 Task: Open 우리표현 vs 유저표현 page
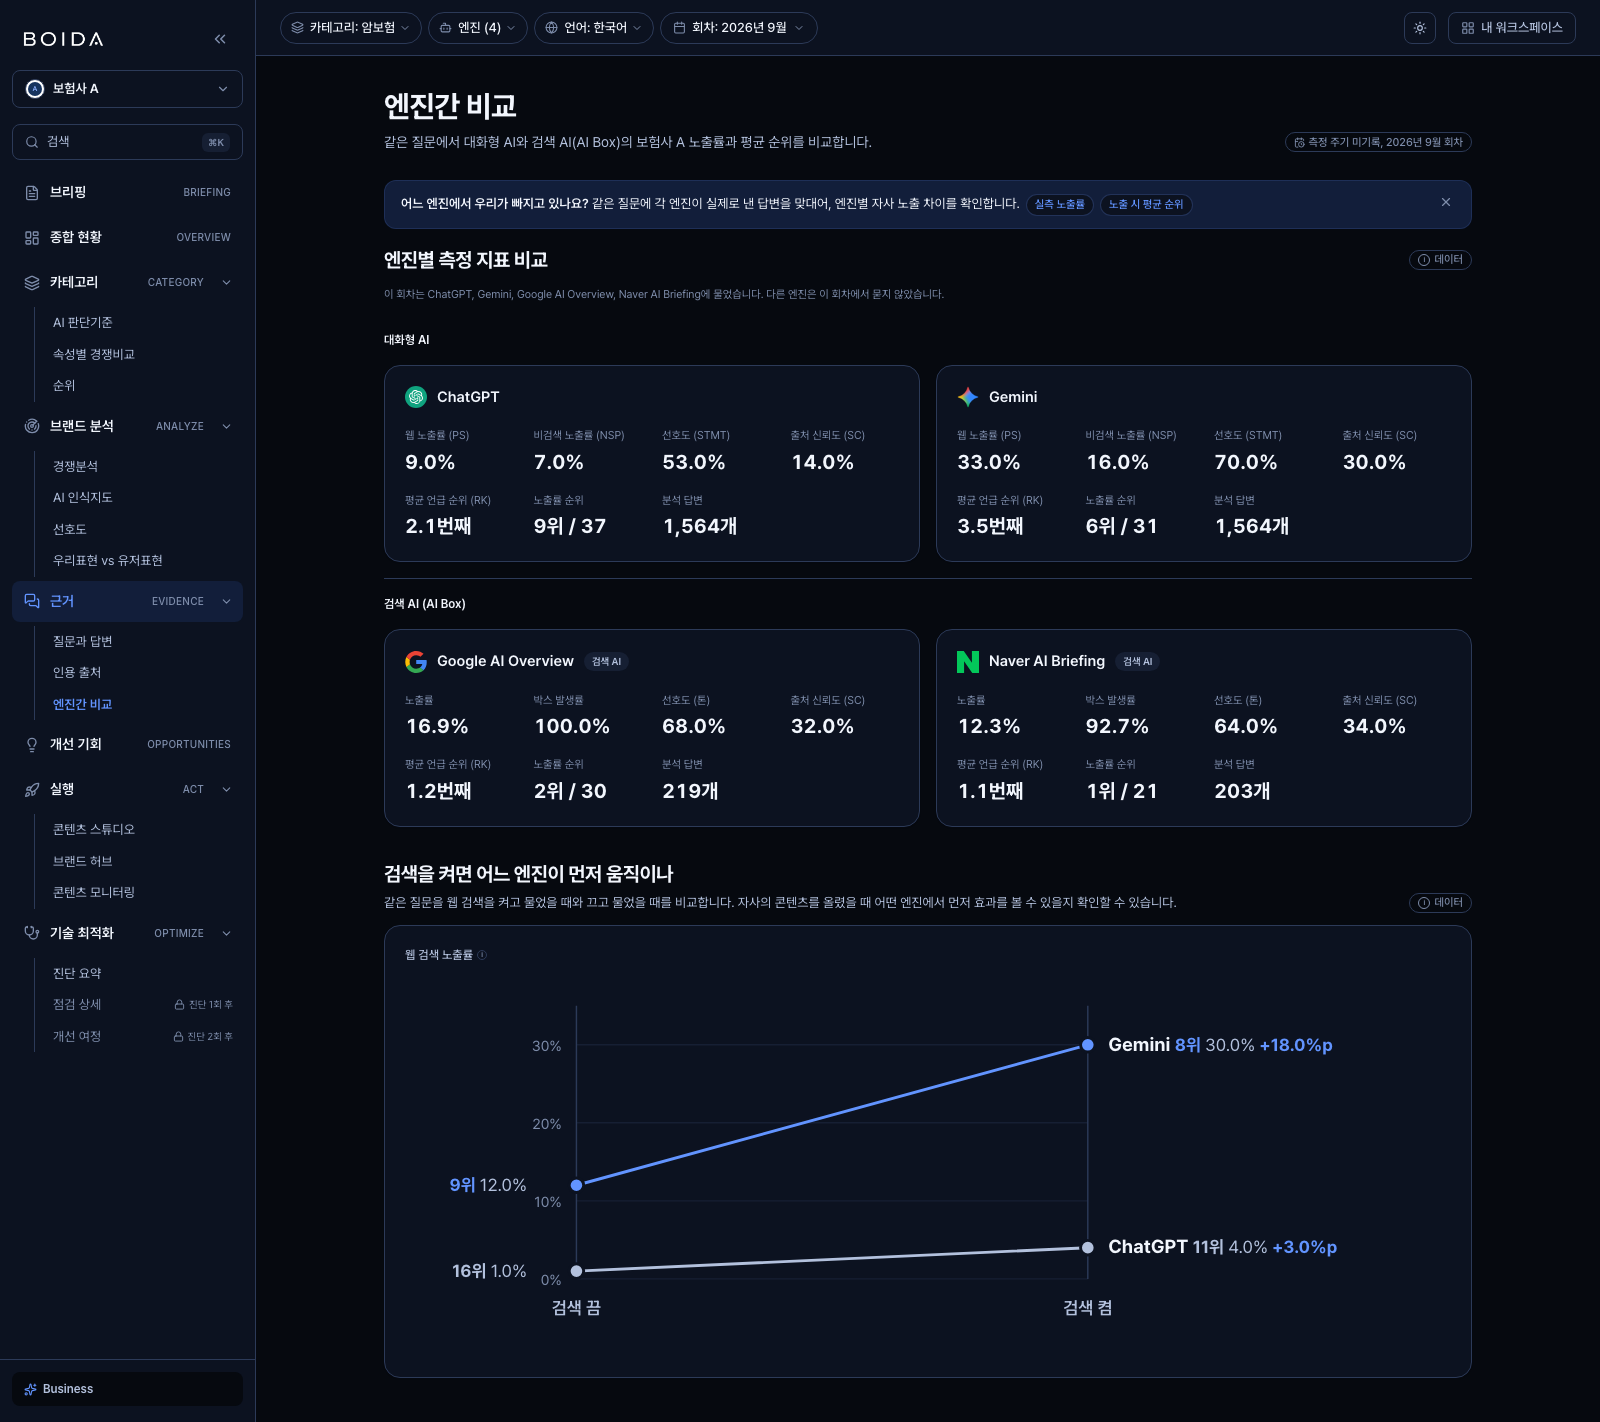108,561
